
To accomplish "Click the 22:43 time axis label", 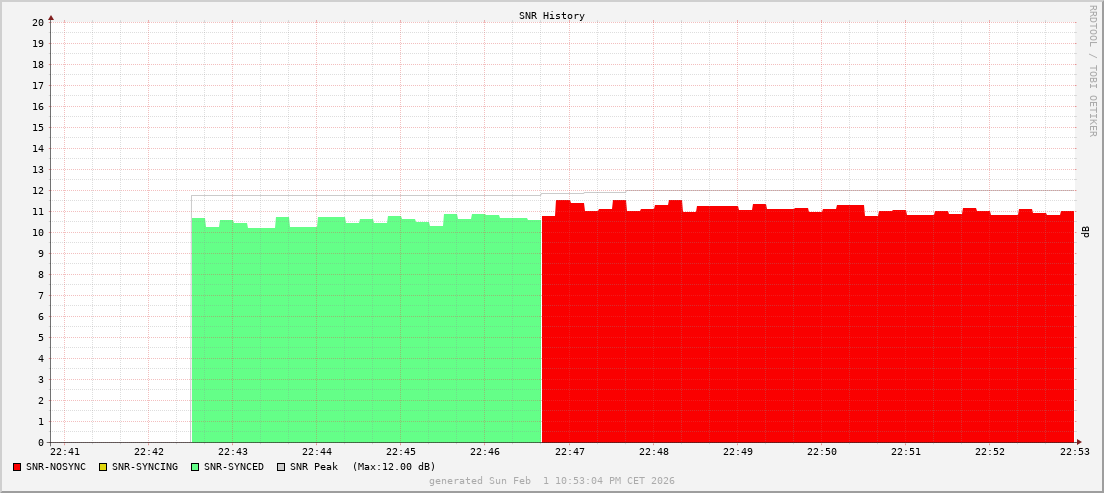I will (232, 452).
